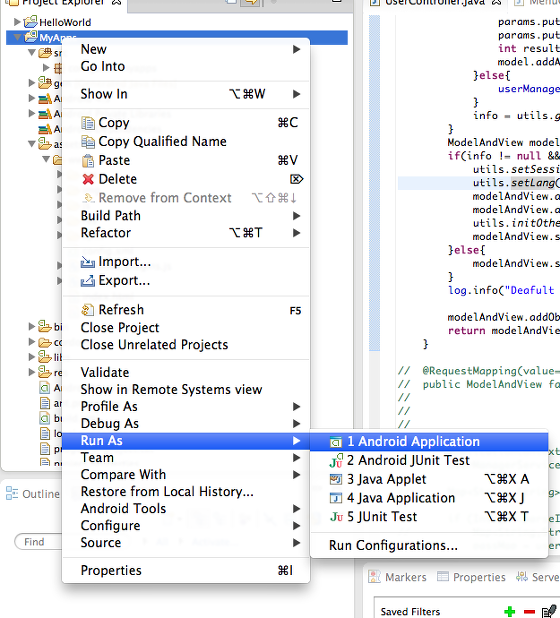Click the Properties view icon
Viewport: 560px width, 618px height.
pos(443,577)
